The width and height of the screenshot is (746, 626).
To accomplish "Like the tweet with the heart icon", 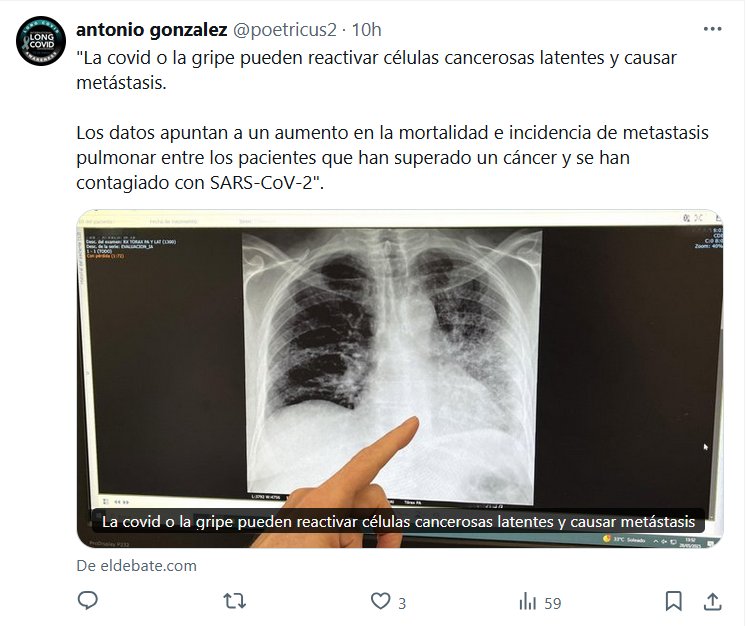I will [x=380, y=601].
